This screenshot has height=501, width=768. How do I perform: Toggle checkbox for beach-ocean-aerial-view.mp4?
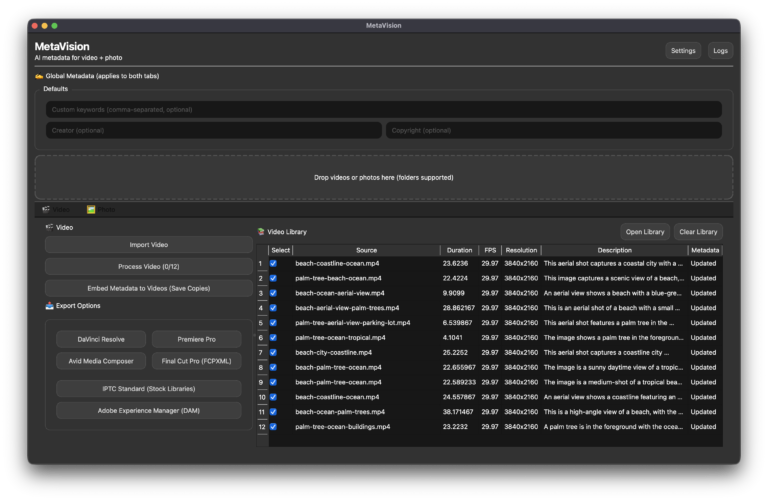(x=273, y=293)
